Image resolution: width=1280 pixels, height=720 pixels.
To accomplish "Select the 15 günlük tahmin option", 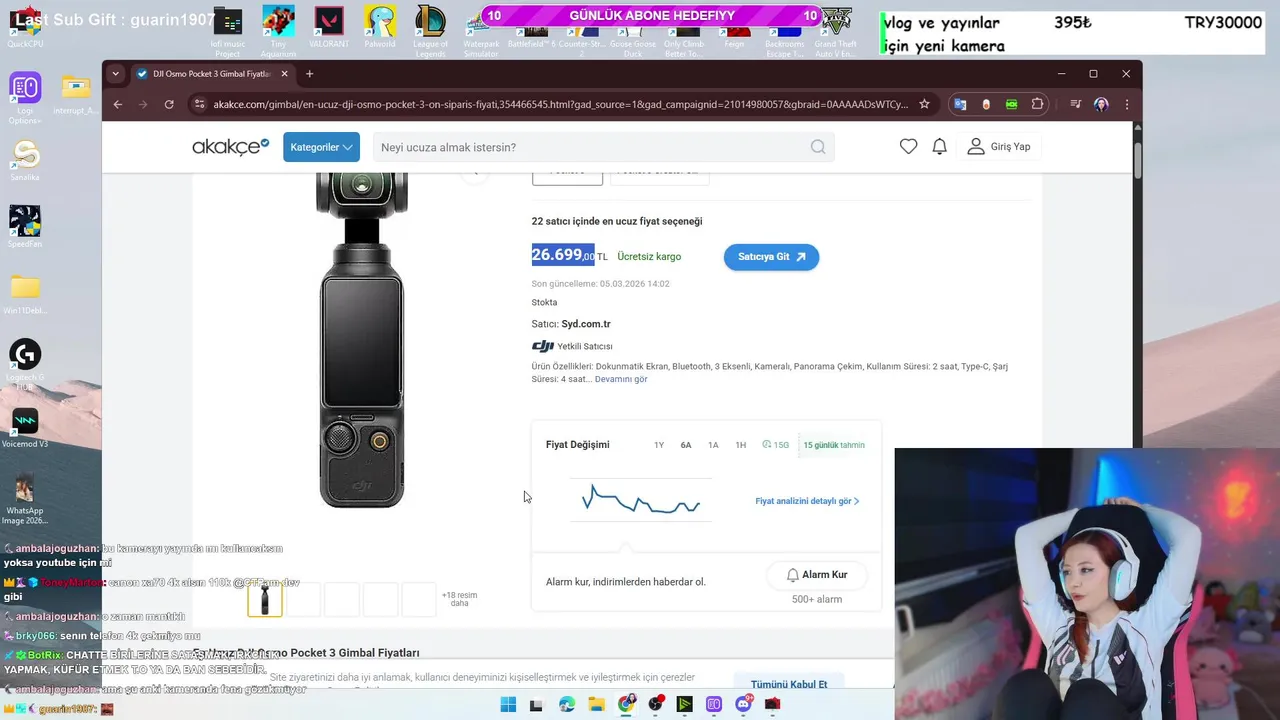I will pyautogui.click(x=834, y=445).
